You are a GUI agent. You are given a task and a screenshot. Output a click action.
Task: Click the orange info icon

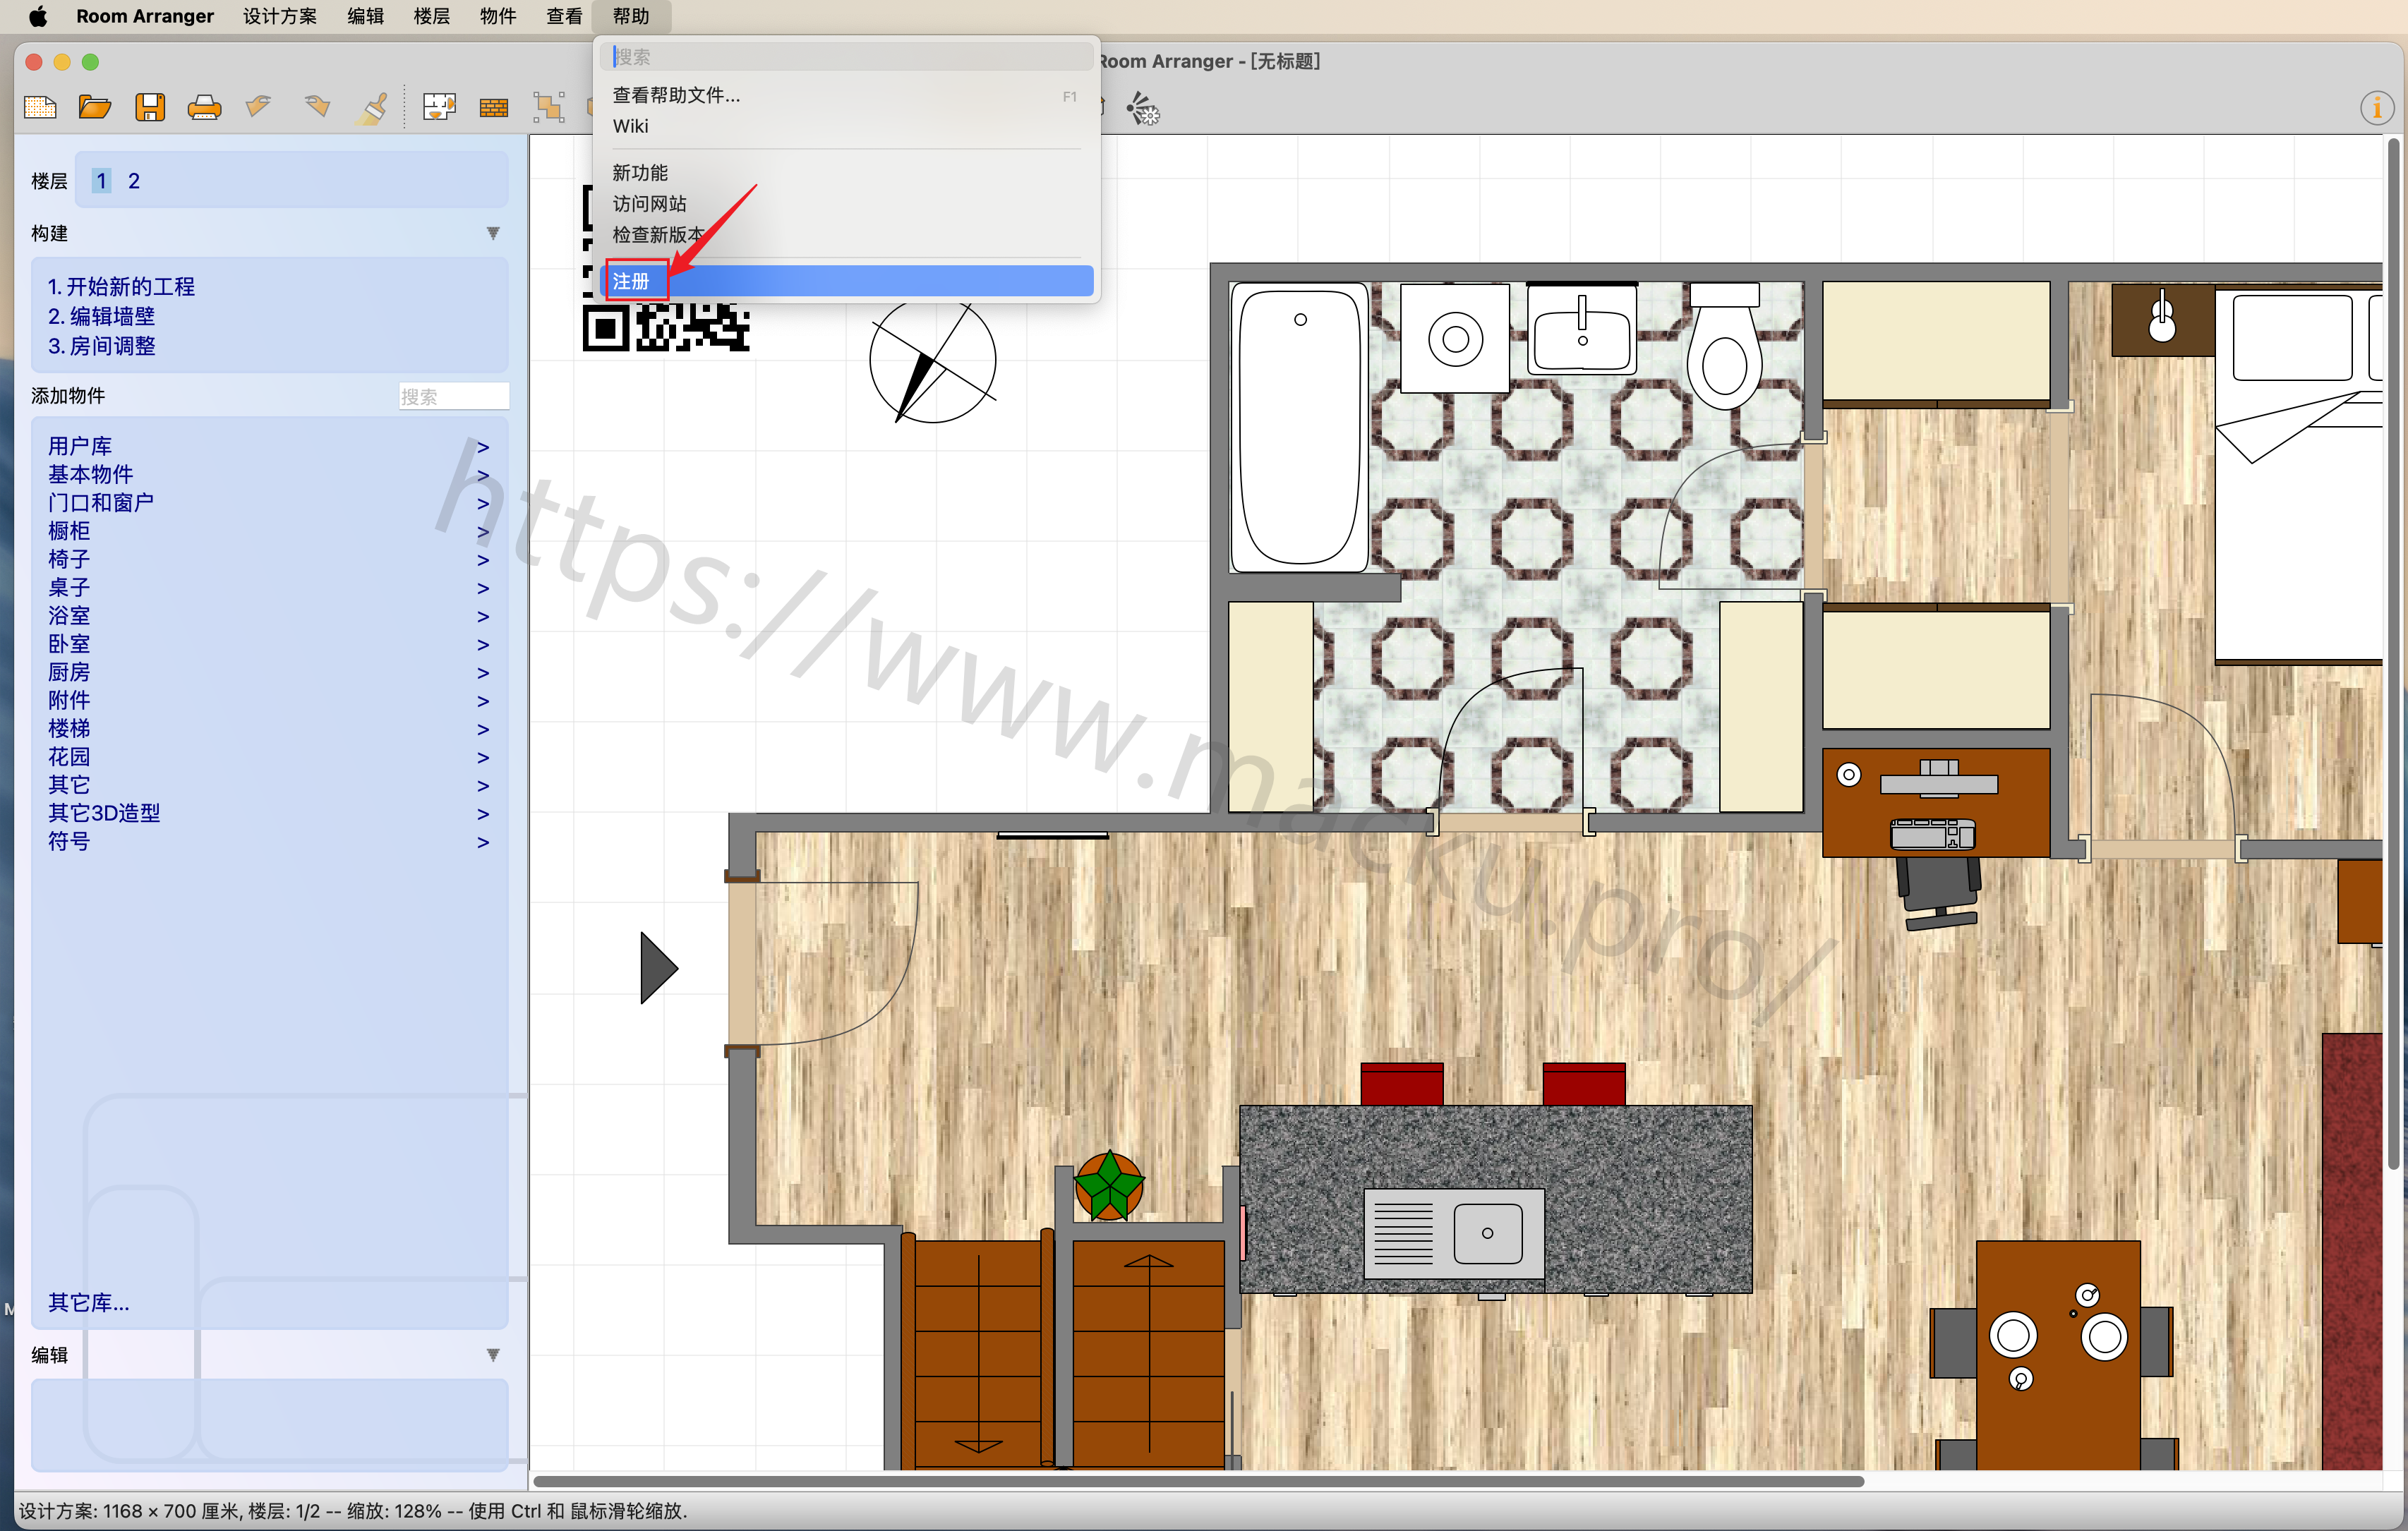pyautogui.click(x=2377, y=107)
